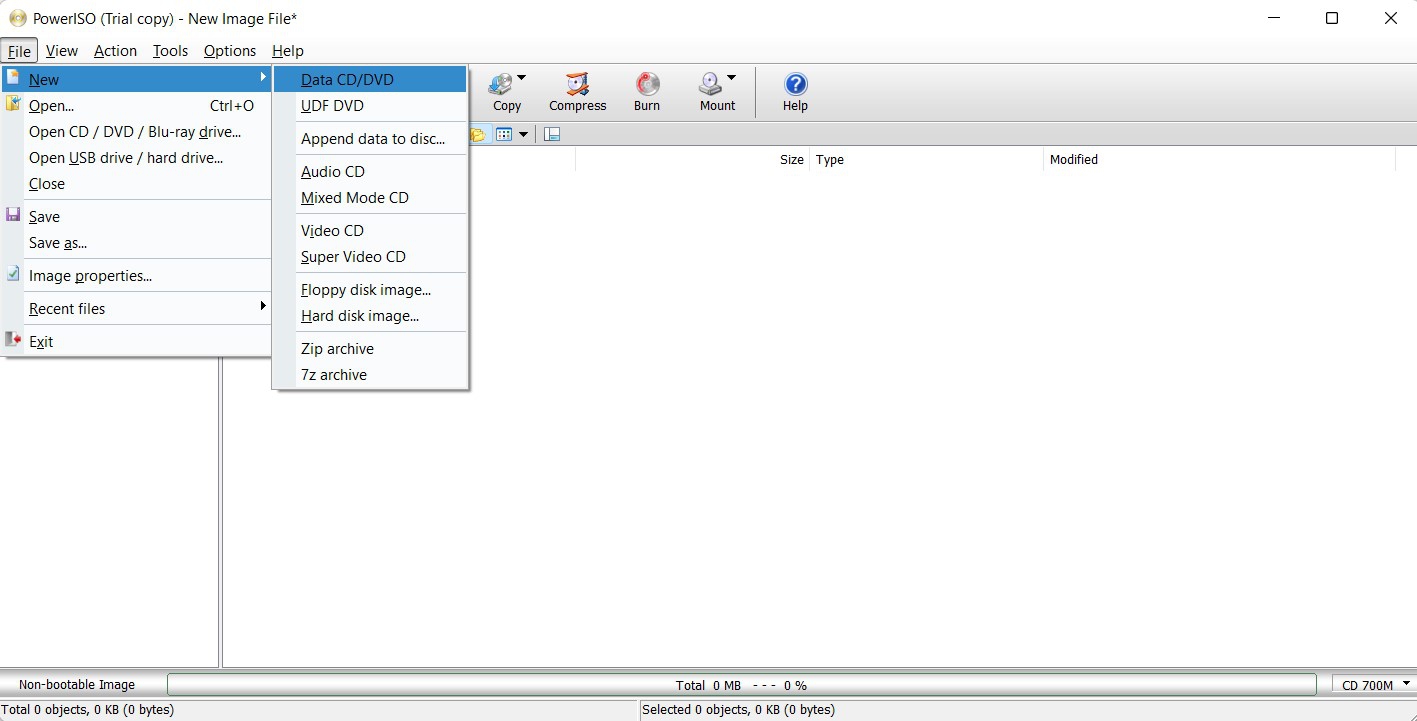Click the Mount virtual drive icon
1417x721 pixels.
(x=711, y=85)
